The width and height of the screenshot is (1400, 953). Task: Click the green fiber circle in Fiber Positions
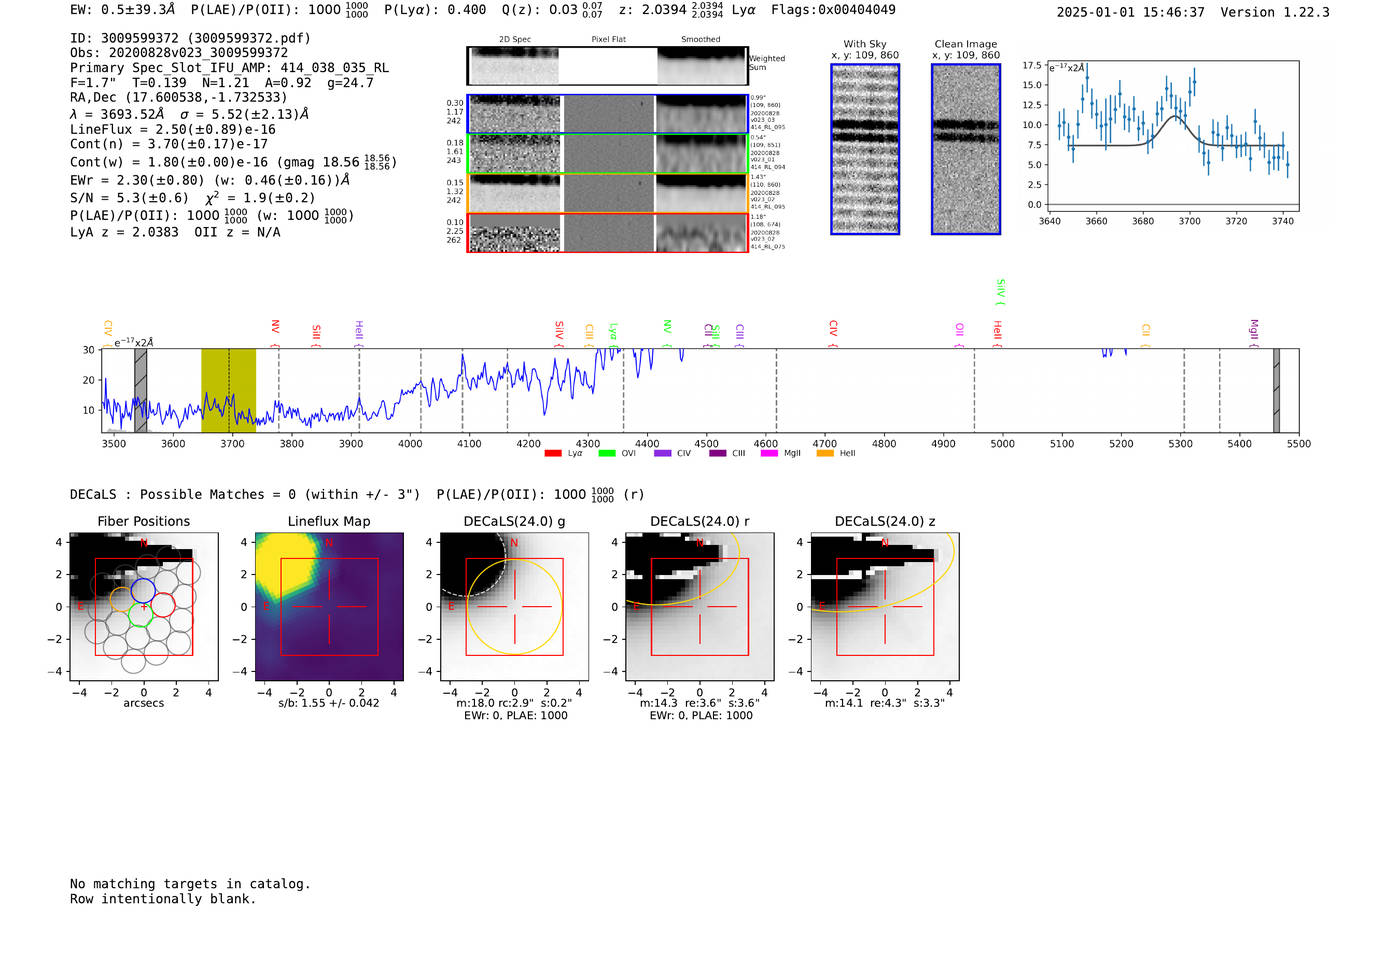140,615
